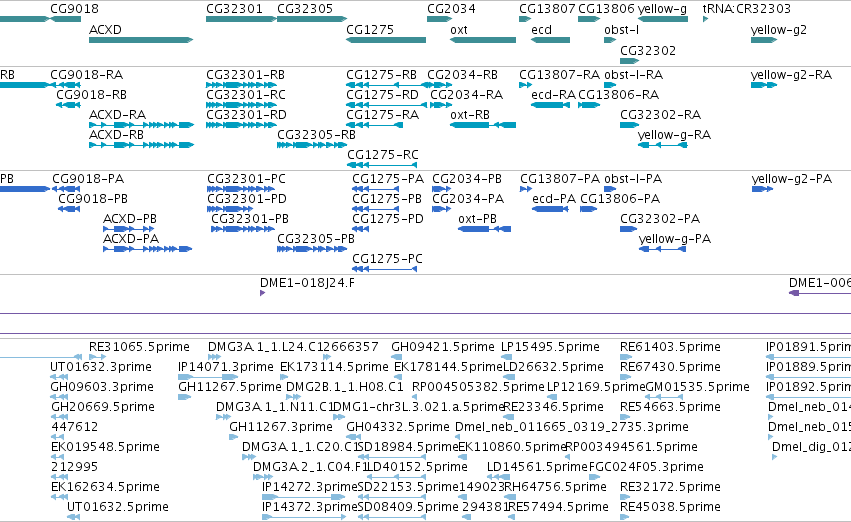Screen dimensions: 851x522
Task: Pick the CG1275-RC transcript label
Action: pyautogui.click(x=383, y=155)
